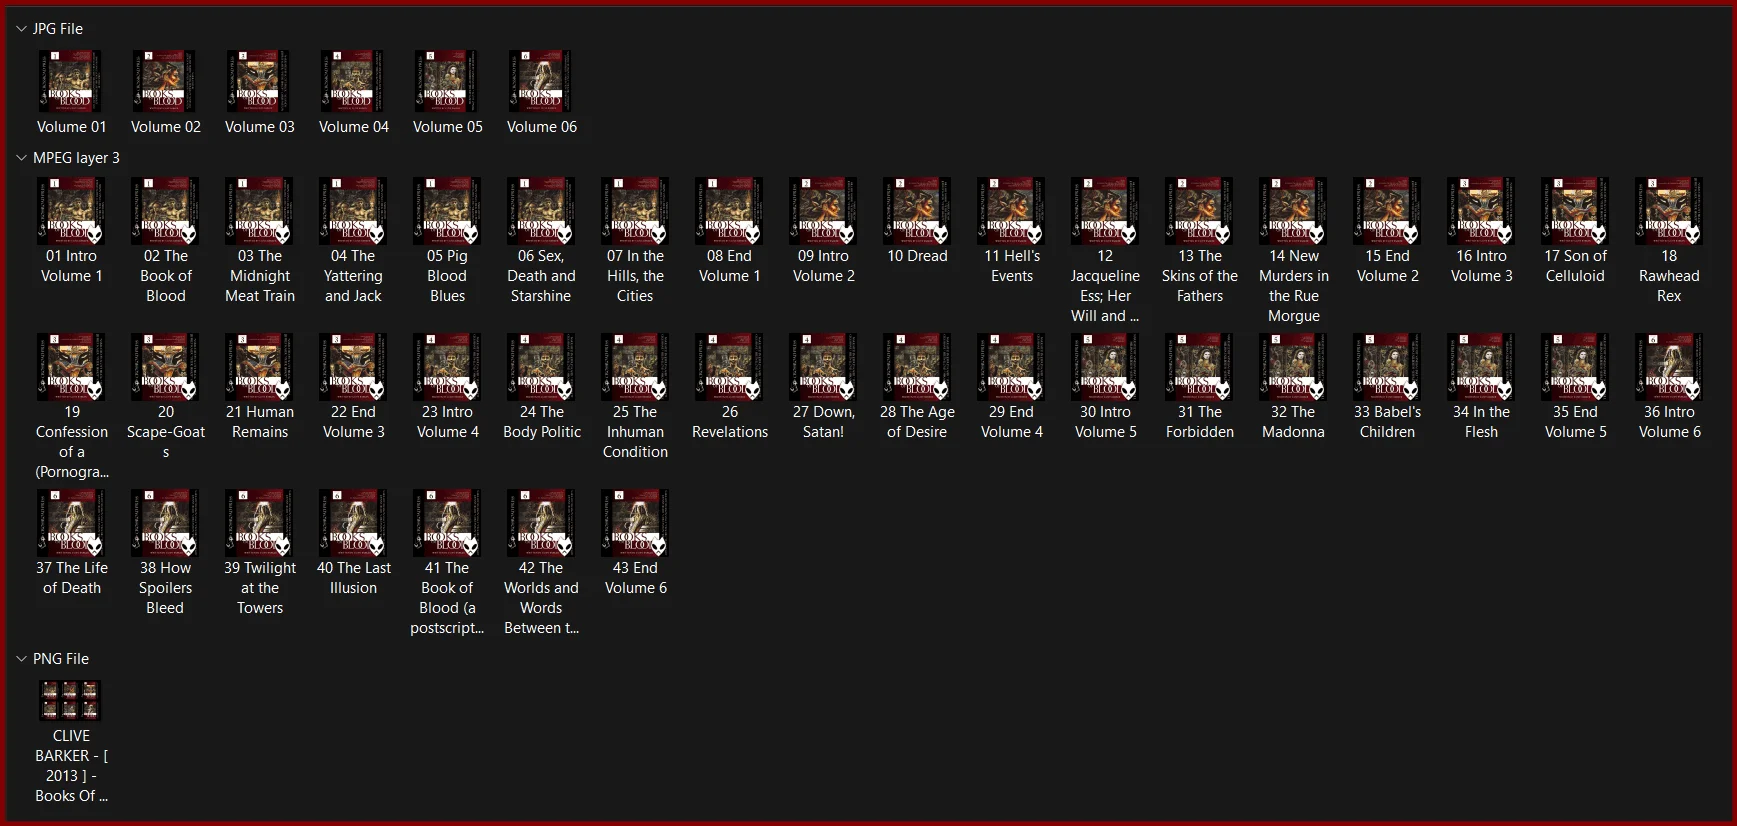Select the 03 The Midnight Meat Train audio icon
Image resolution: width=1737 pixels, height=826 pixels.
click(x=259, y=211)
